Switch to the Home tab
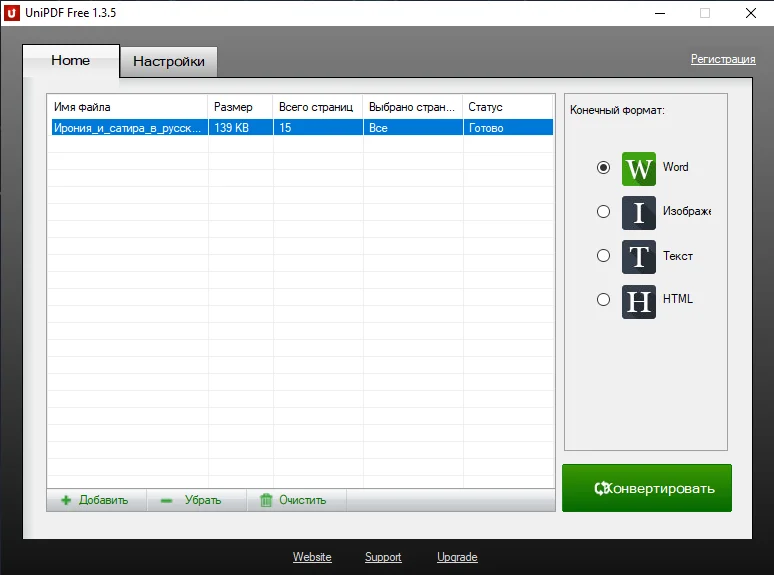Screen dimensions: 774x575 tap(71, 61)
